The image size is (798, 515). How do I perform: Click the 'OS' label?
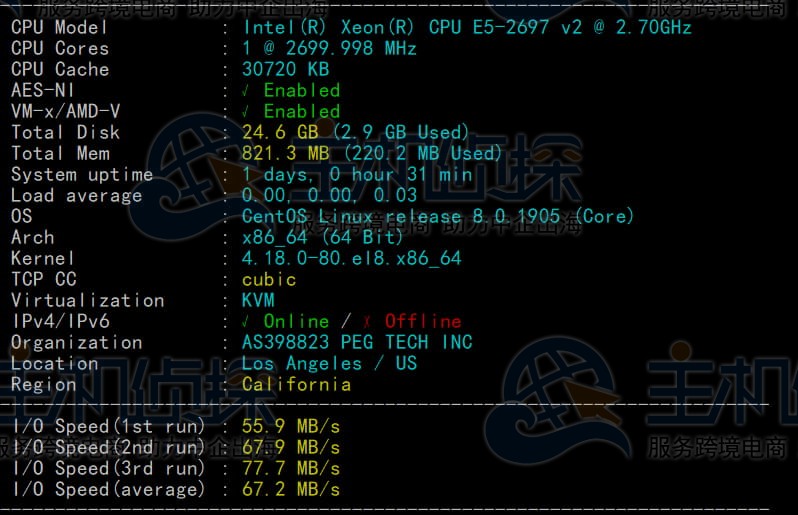click(x=21, y=216)
